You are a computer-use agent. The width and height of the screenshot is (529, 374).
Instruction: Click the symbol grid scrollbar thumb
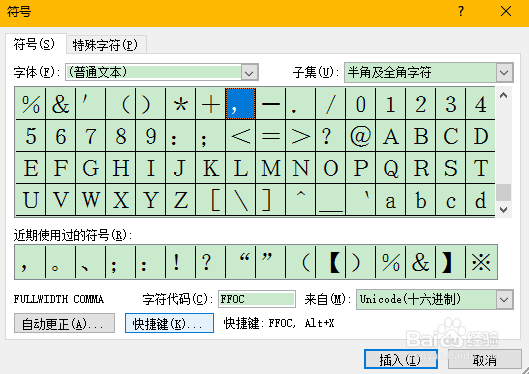(x=503, y=192)
